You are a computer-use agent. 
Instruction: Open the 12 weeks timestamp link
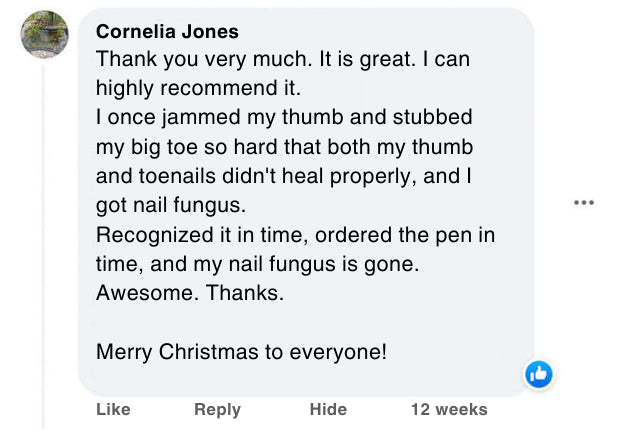coord(449,409)
